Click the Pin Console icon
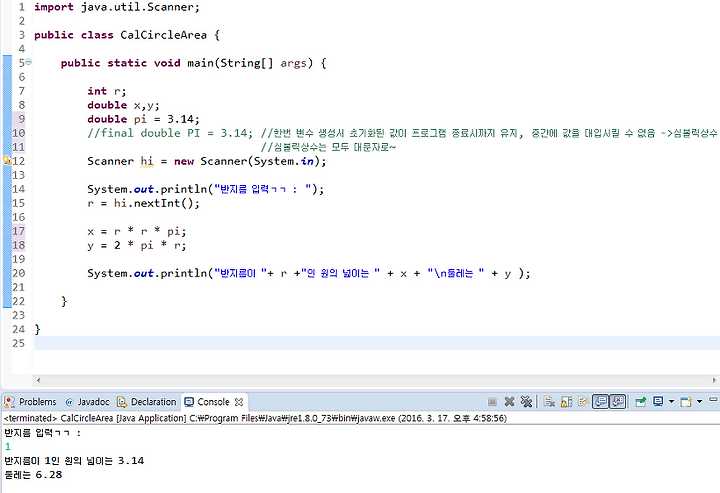 [x=641, y=402]
